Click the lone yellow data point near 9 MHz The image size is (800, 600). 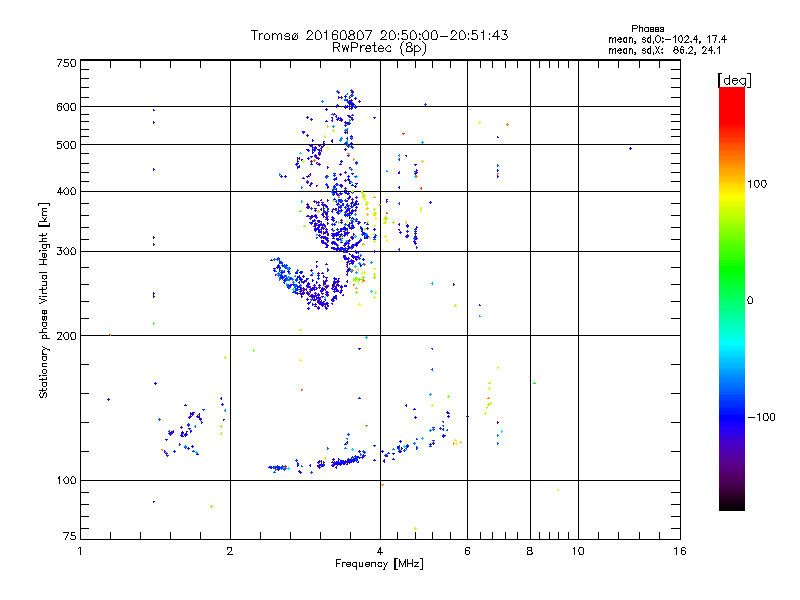[x=558, y=490]
